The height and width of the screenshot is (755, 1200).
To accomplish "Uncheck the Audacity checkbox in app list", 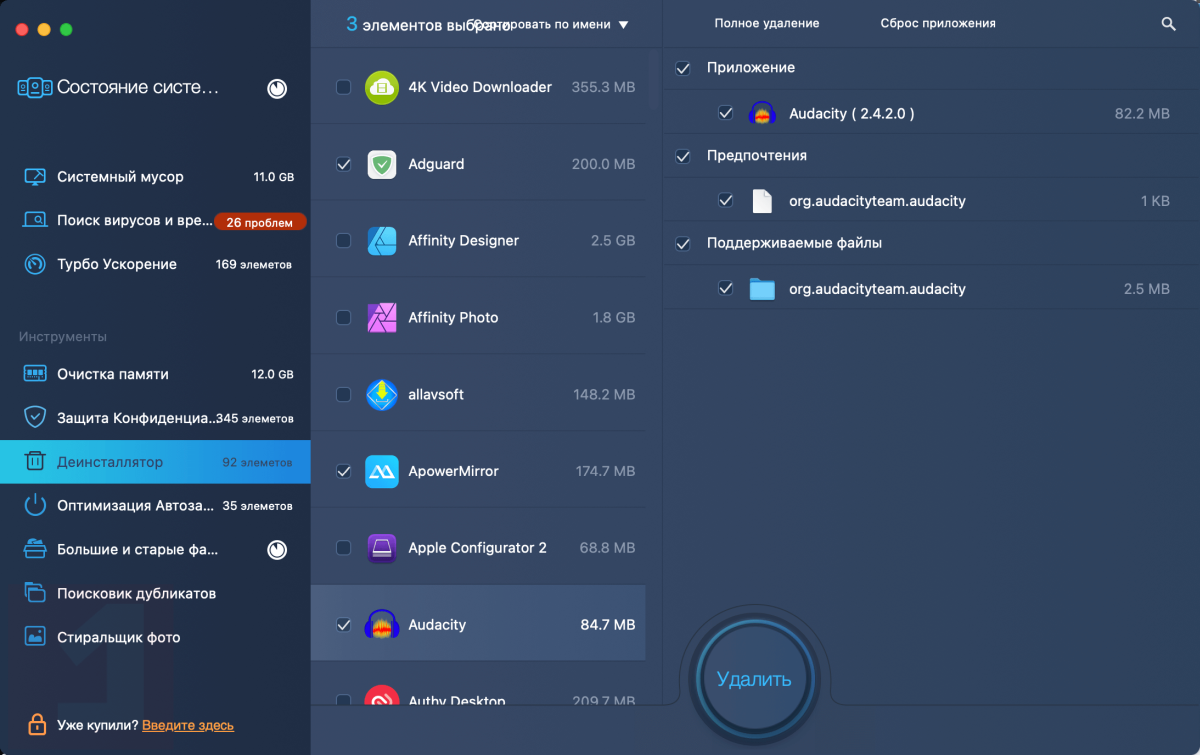I will [344, 625].
